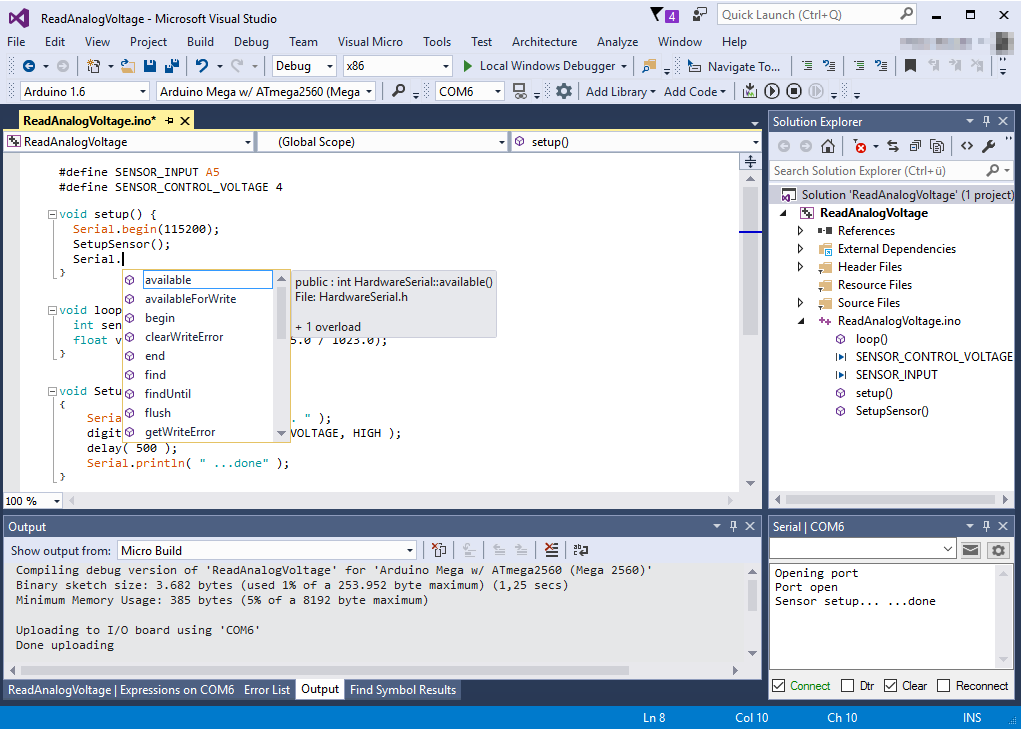Collapse the ReadAnalogVoltage.ino node
1022x729 pixels.
(x=801, y=321)
